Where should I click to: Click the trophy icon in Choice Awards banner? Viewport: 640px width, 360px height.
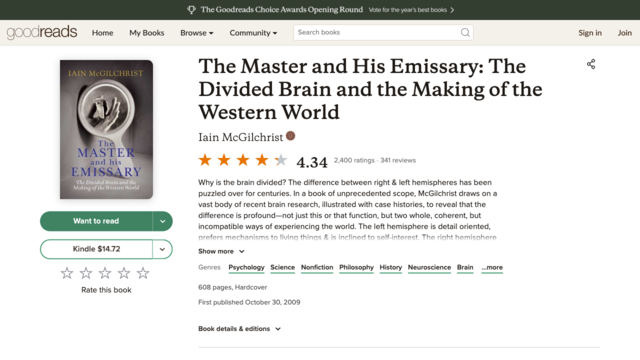click(x=191, y=10)
